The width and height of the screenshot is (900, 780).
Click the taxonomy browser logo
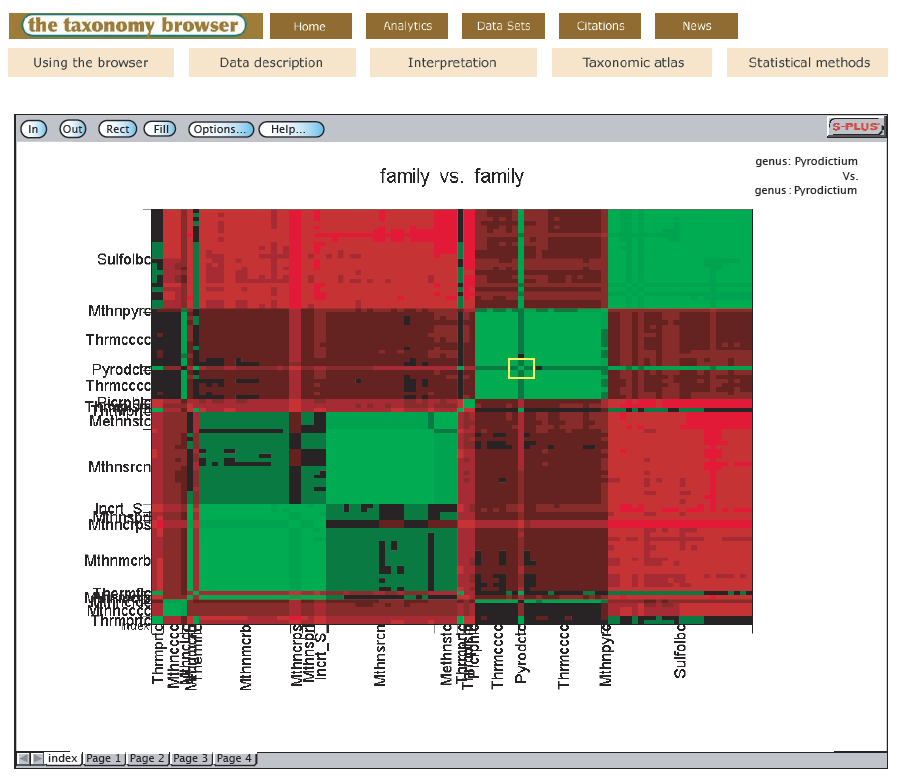point(135,26)
